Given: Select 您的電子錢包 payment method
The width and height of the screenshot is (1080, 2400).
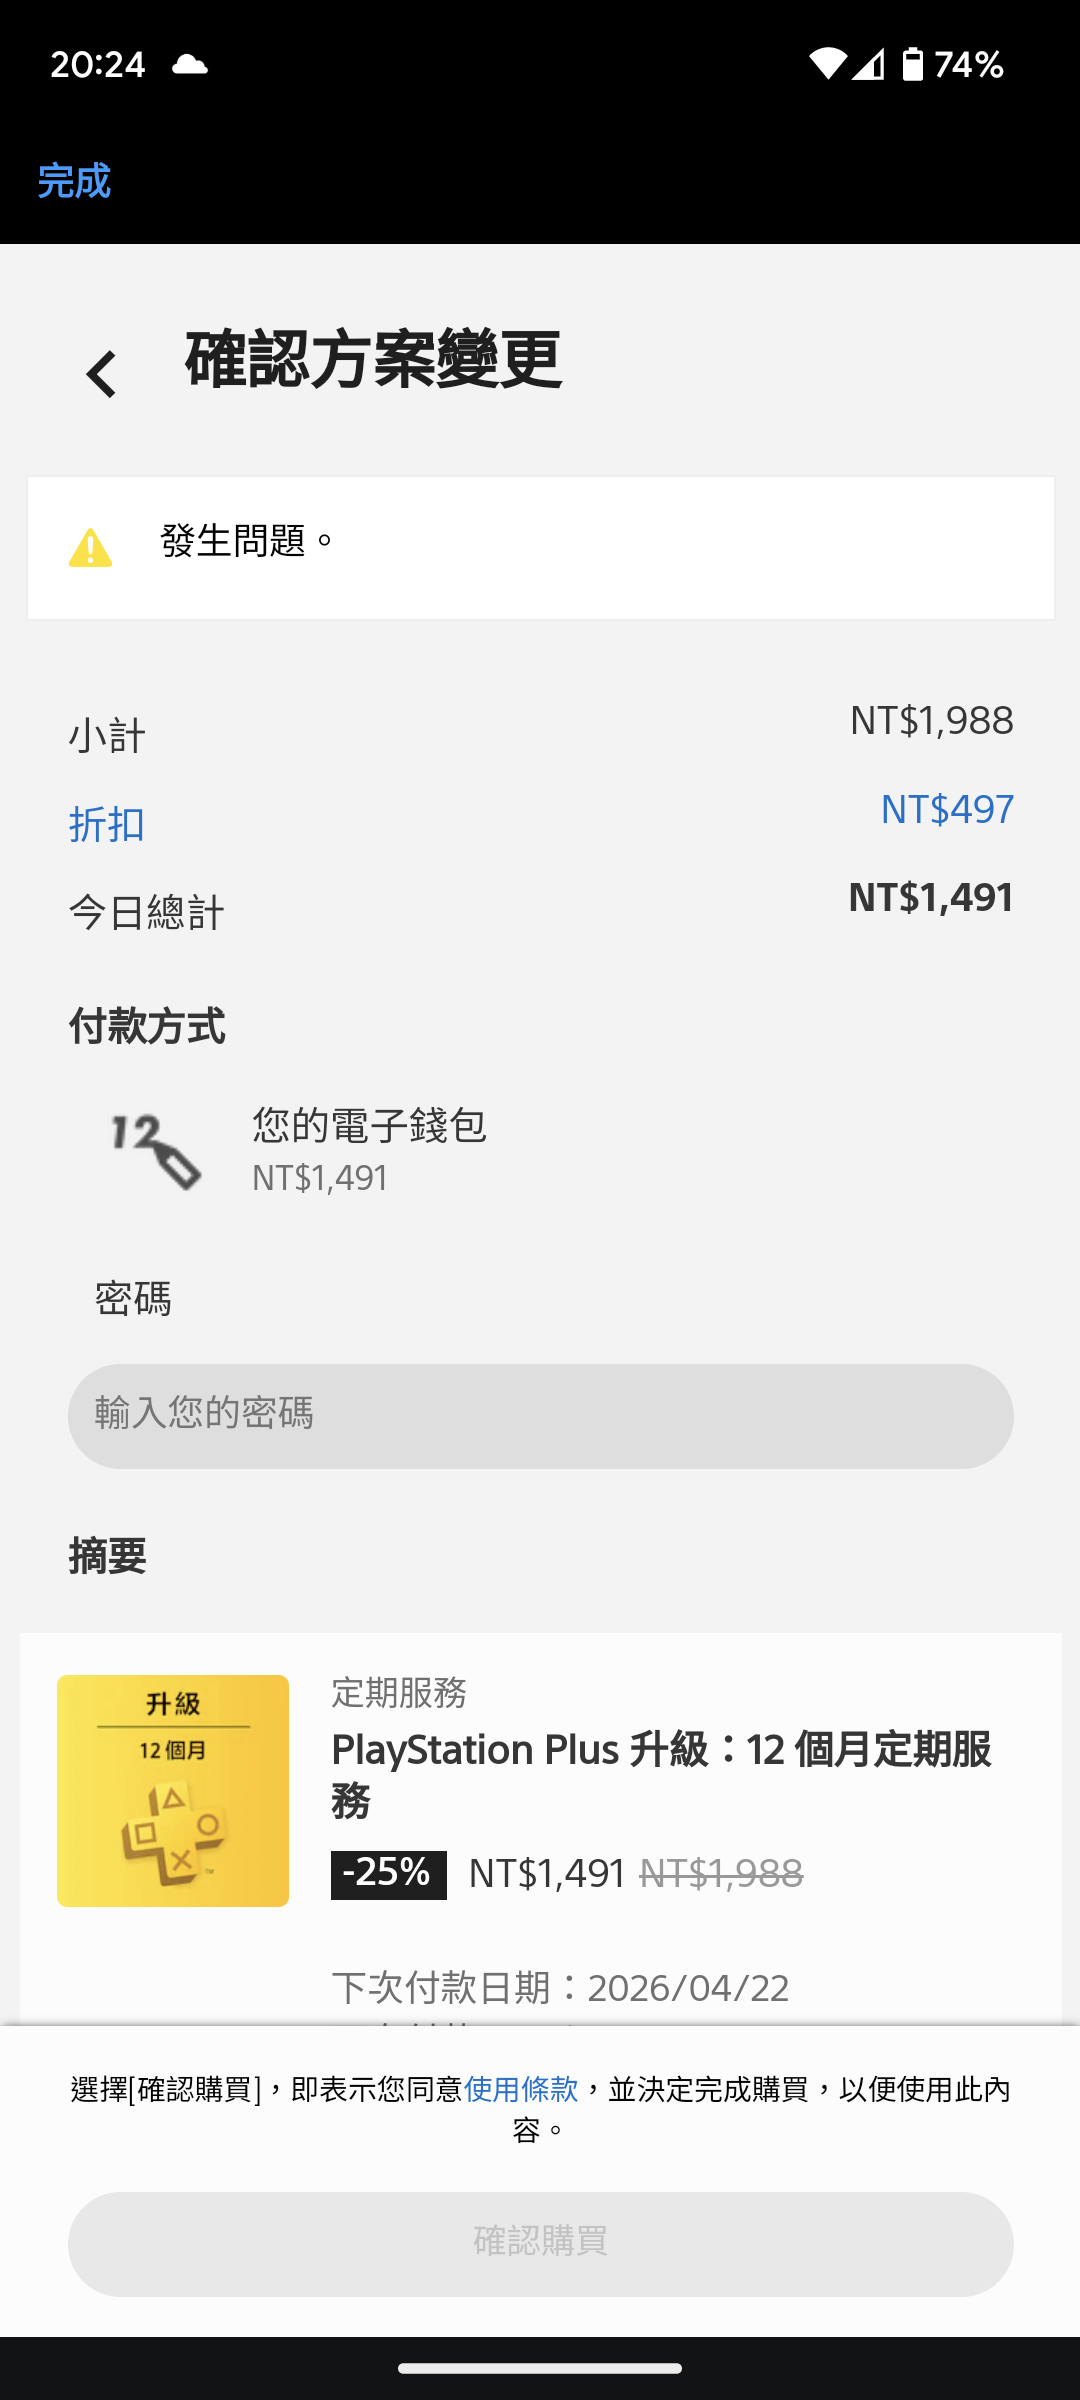Looking at the screenshot, I should pos(369,1126).
